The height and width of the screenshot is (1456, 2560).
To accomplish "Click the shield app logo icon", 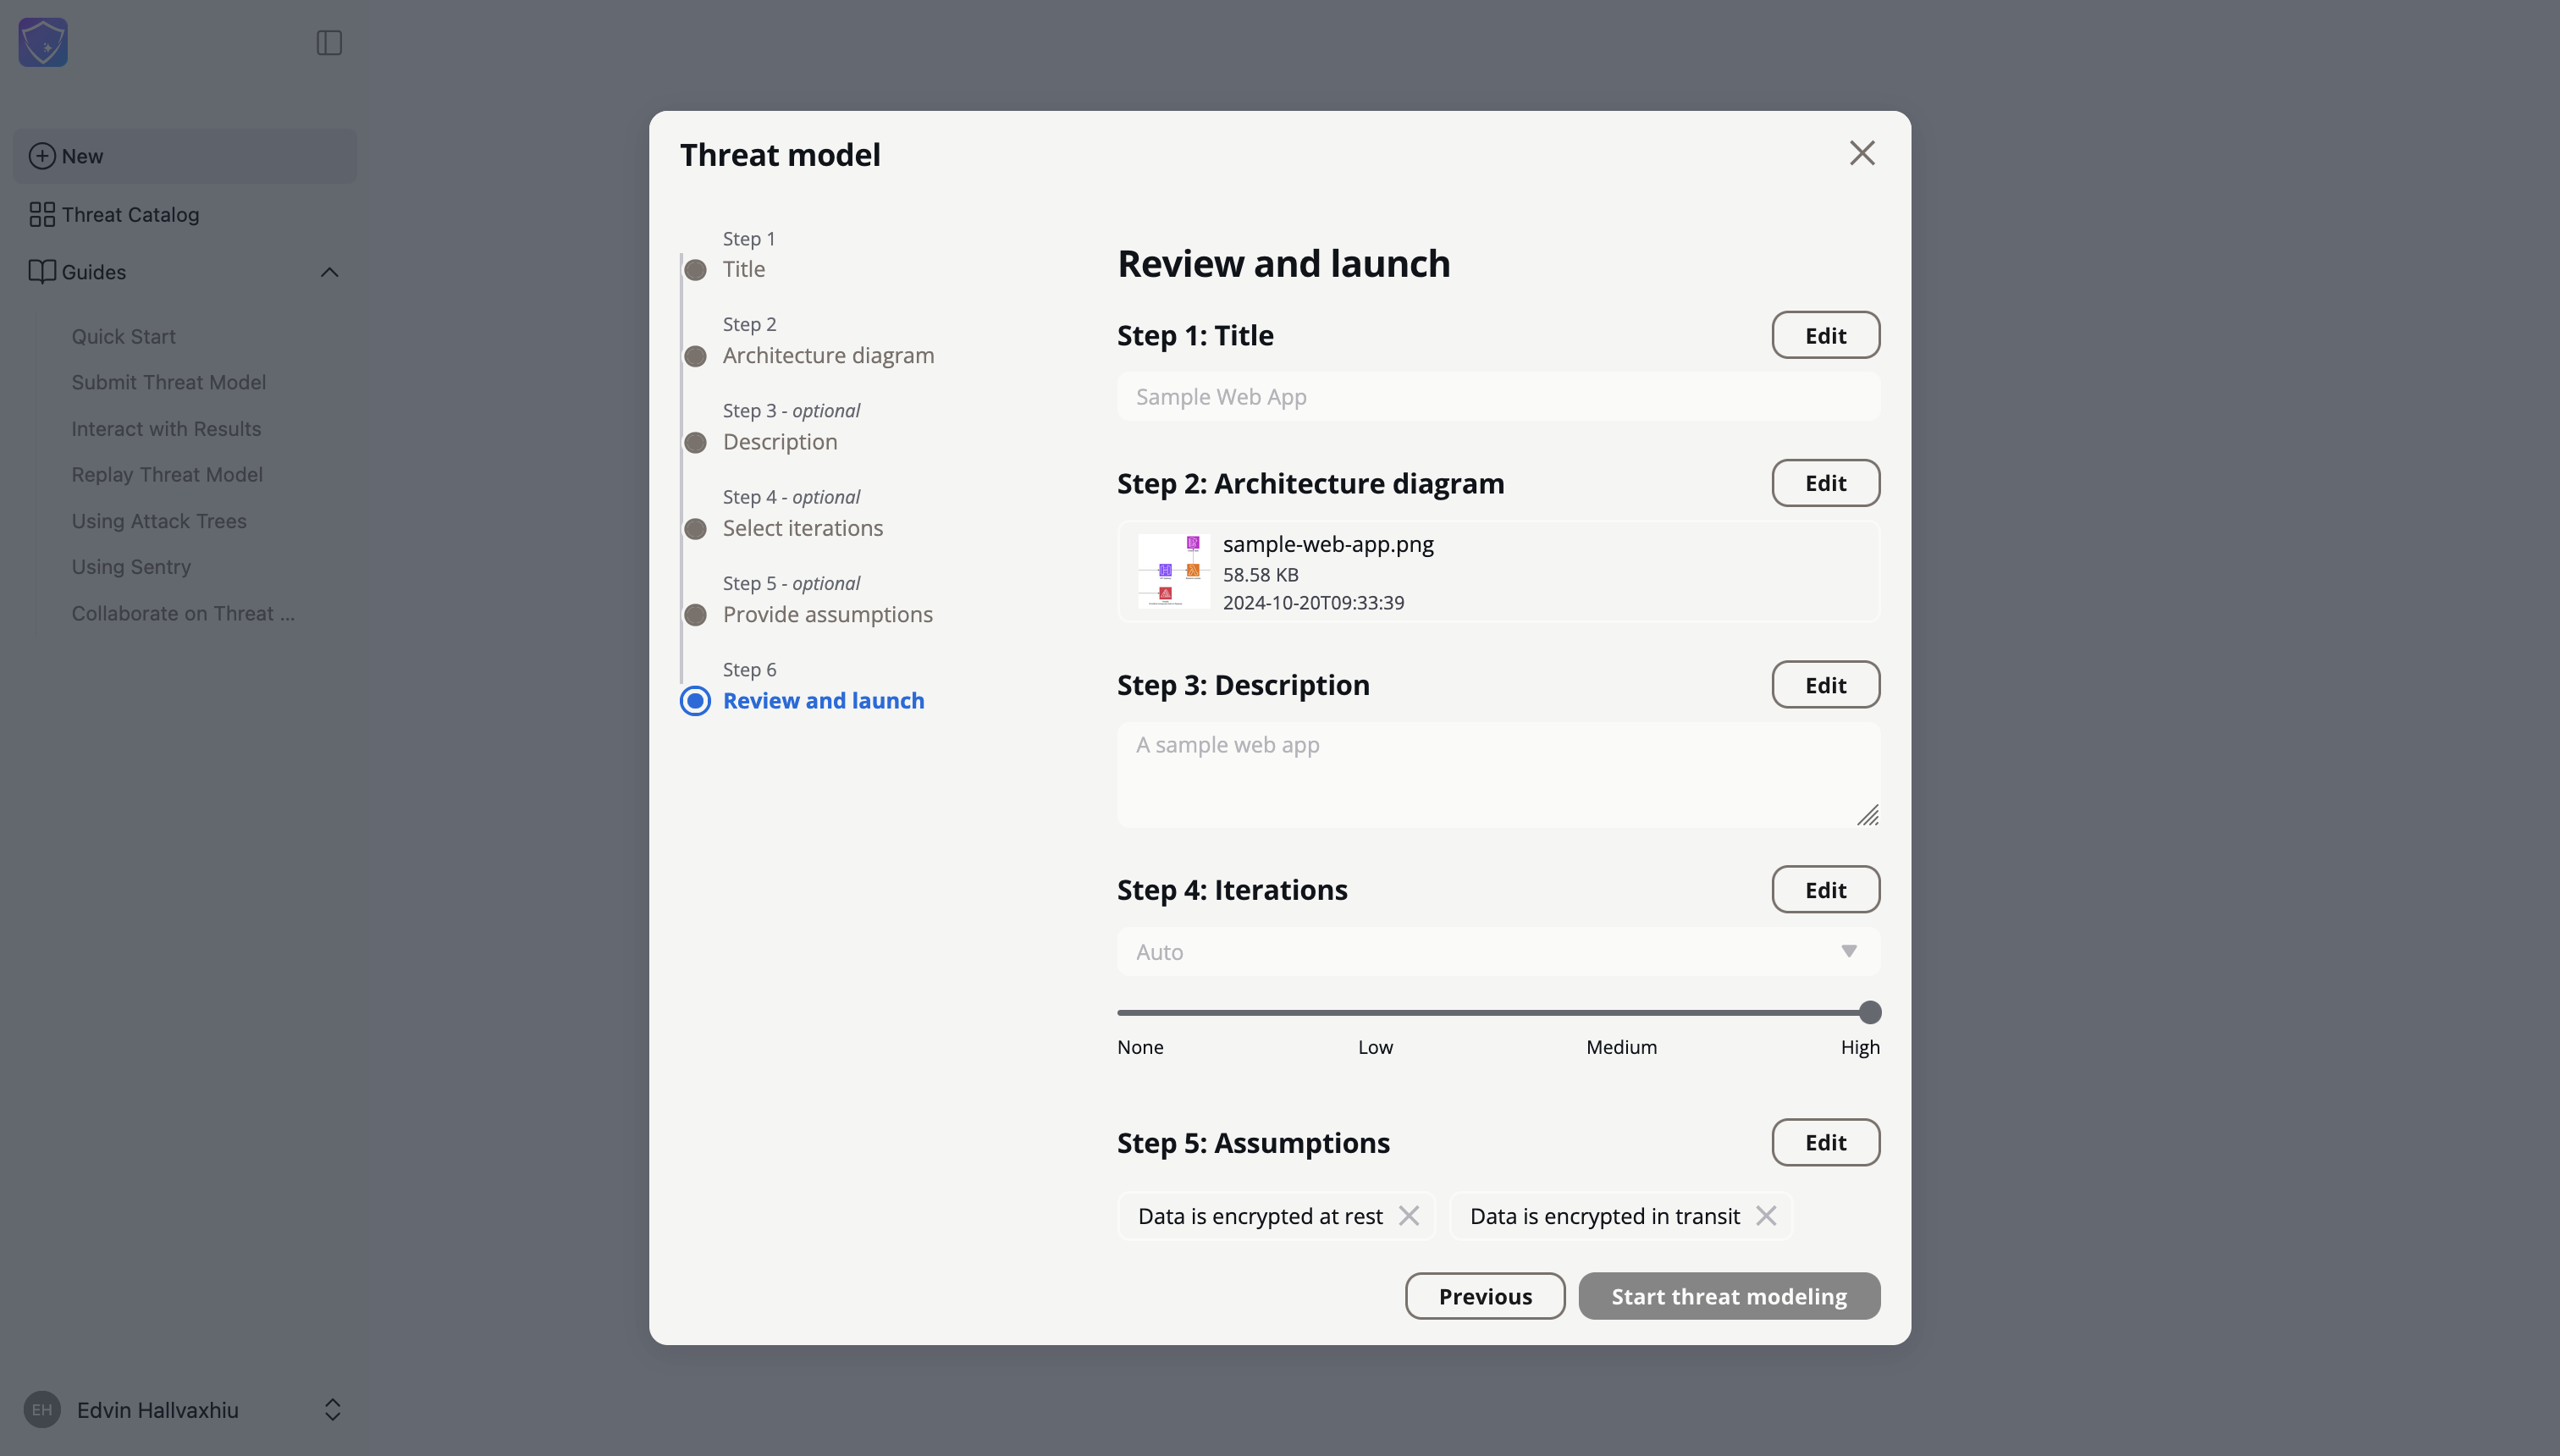I will (43, 42).
